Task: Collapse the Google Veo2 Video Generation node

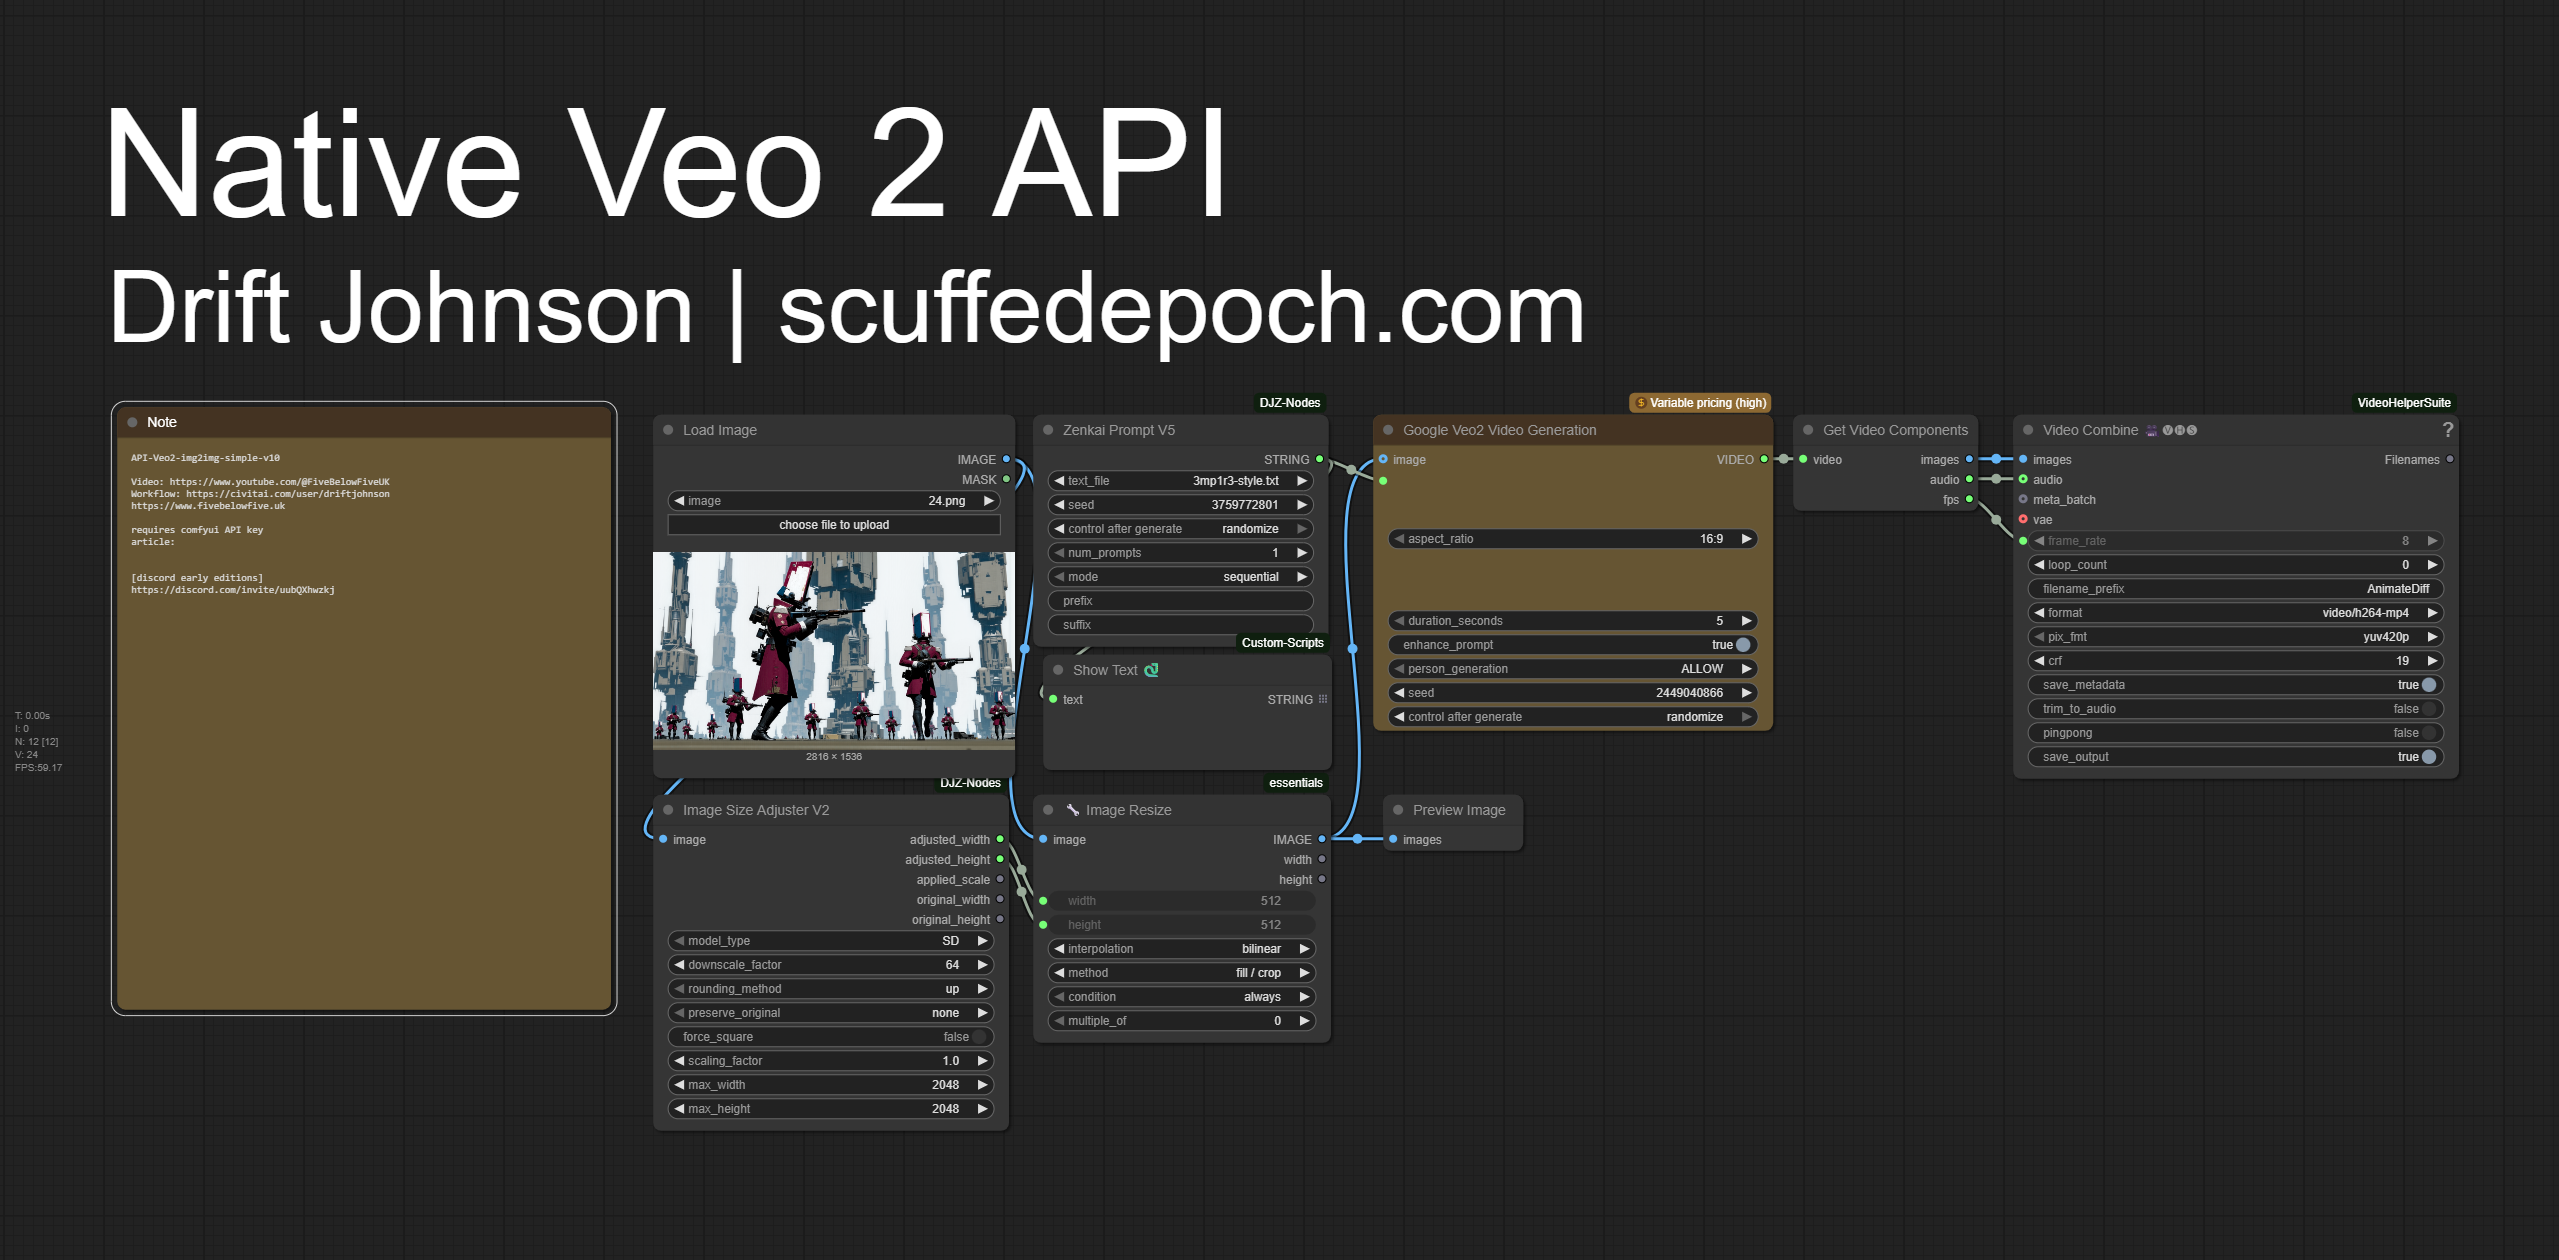Action: click(1388, 430)
